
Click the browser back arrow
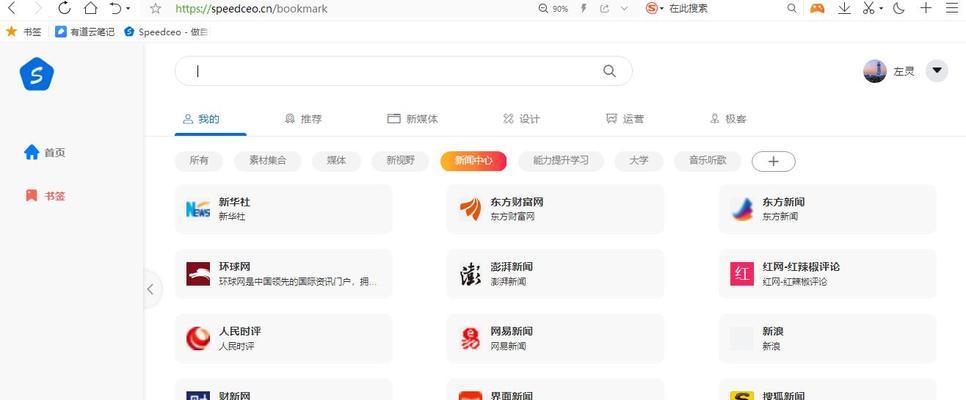pyautogui.click(x=12, y=9)
